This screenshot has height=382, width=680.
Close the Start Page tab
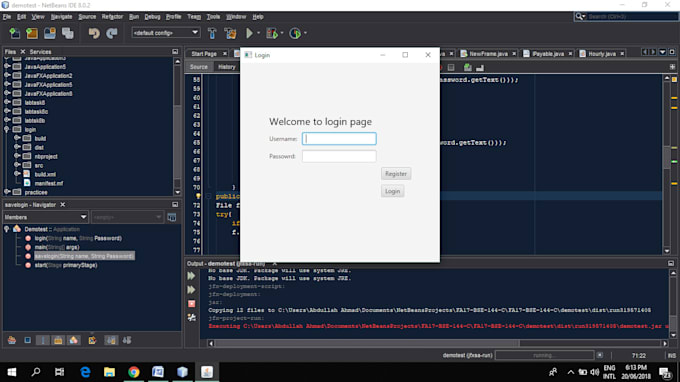[x=225, y=54]
